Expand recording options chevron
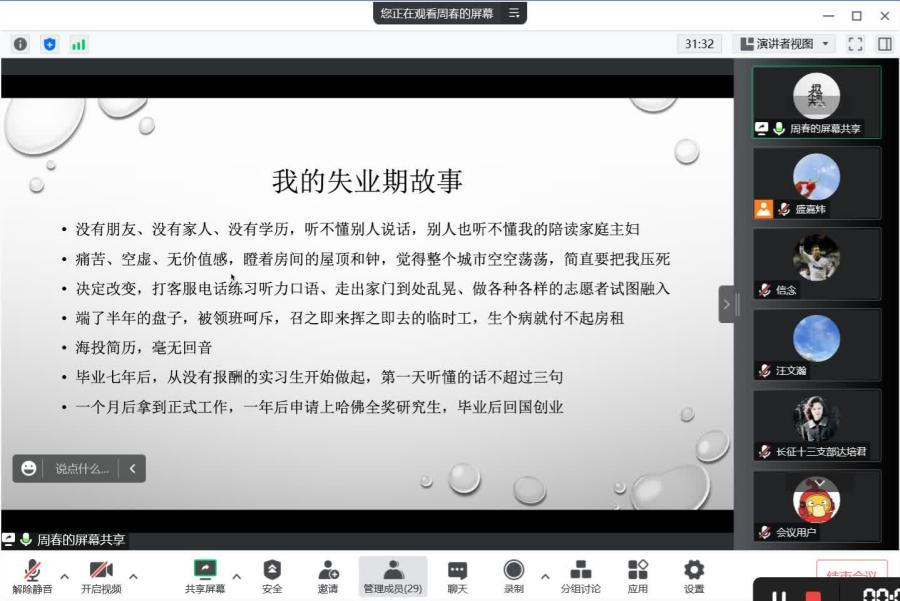Image resolution: width=900 pixels, height=601 pixels. click(545, 576)
